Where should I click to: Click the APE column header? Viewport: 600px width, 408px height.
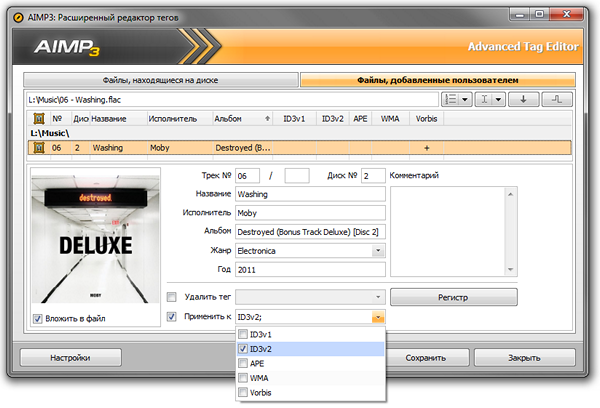(360, 119)
